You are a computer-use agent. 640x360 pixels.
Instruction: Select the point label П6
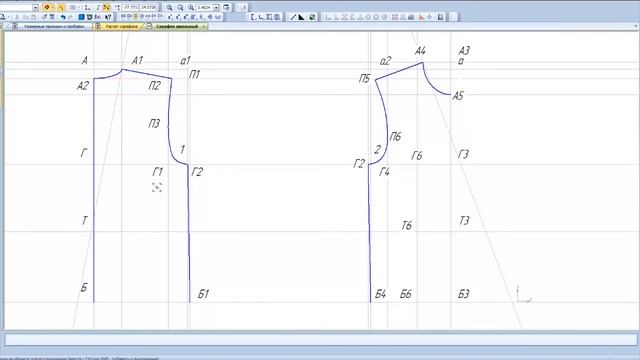(x=395, y=136)
